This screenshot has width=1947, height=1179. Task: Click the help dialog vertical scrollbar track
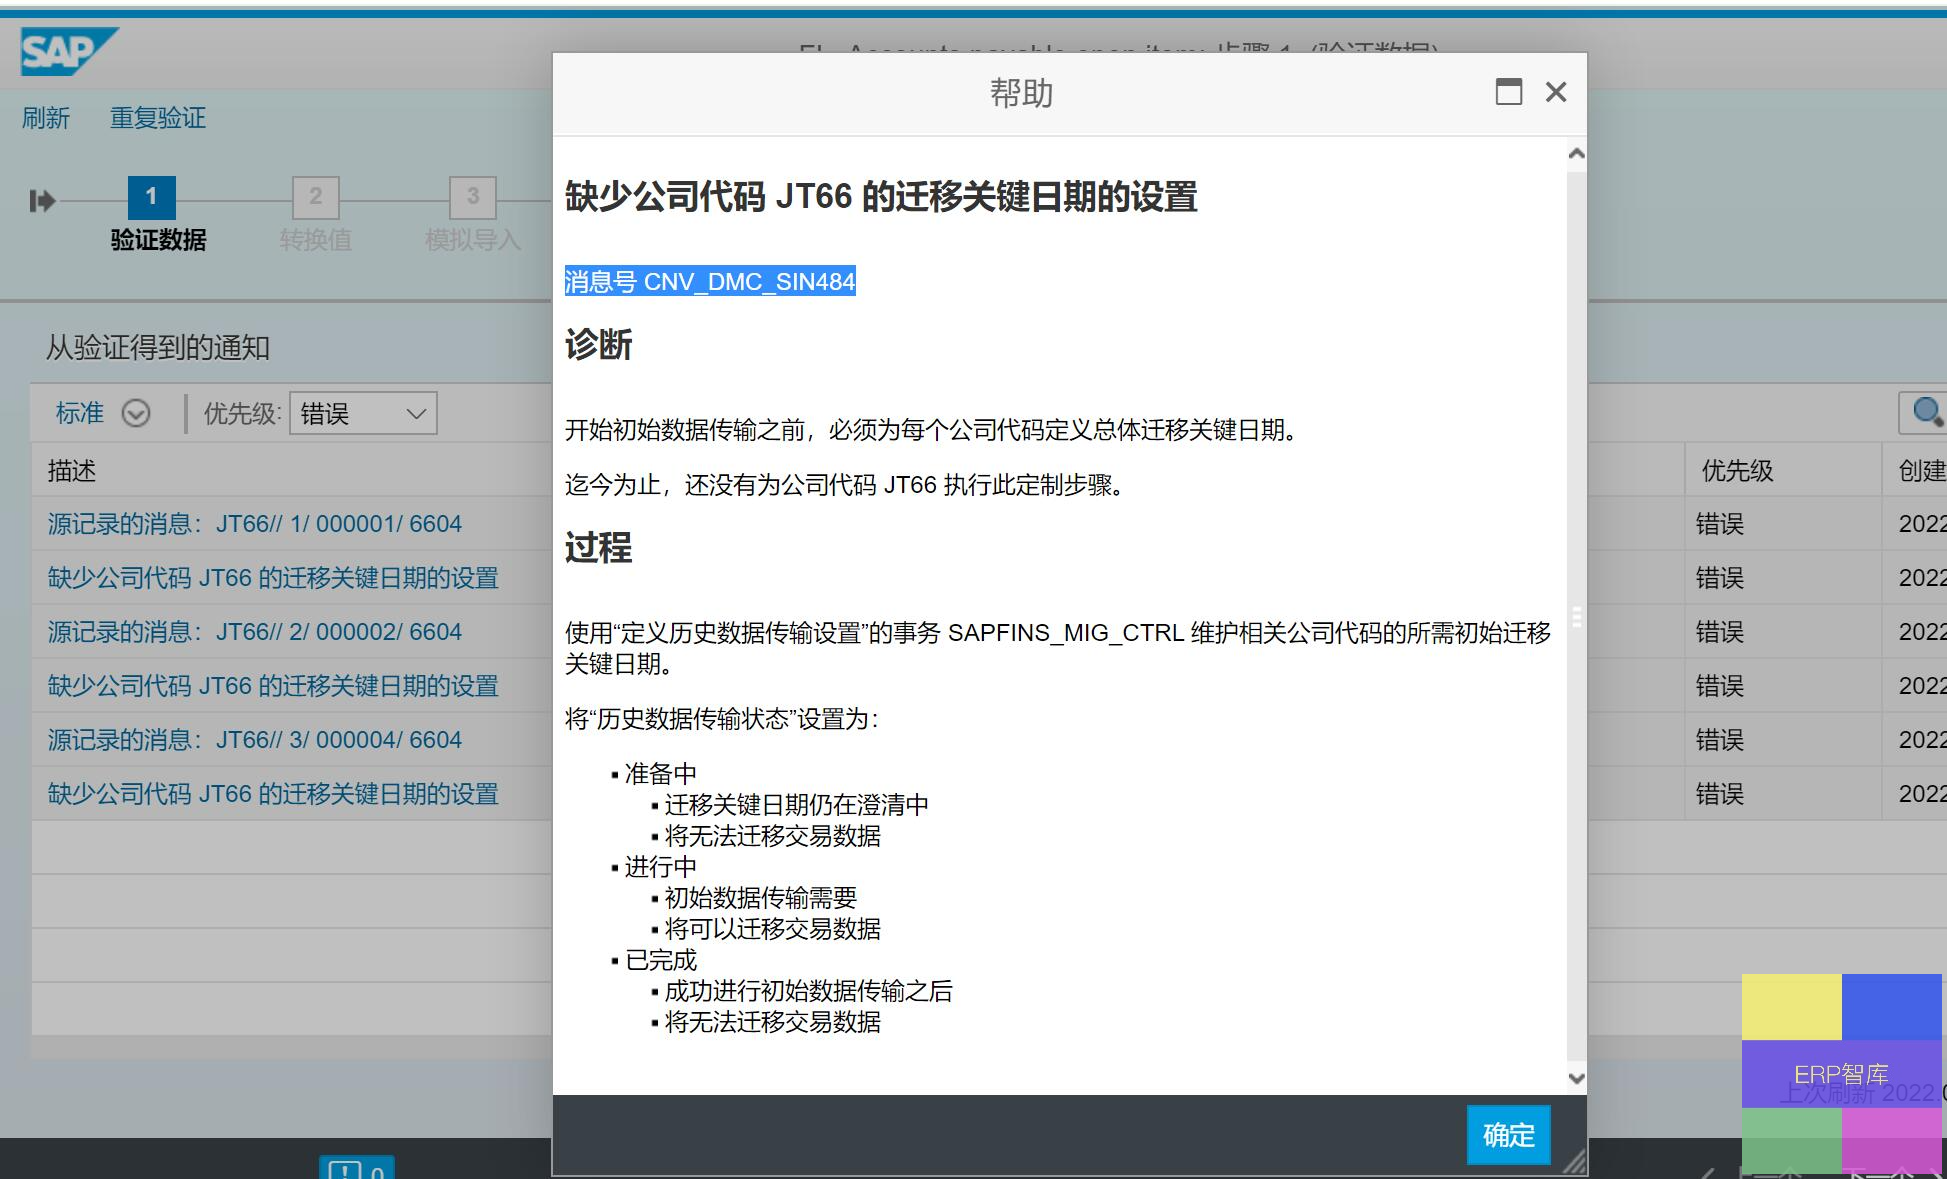1577,615
